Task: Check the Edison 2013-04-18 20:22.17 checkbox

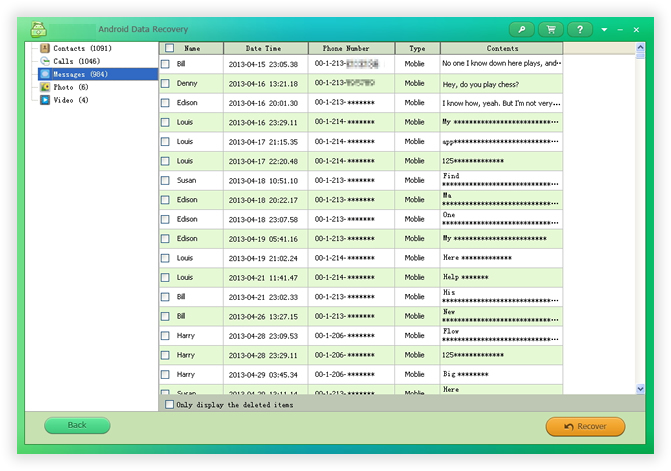Action: point(165,200)
